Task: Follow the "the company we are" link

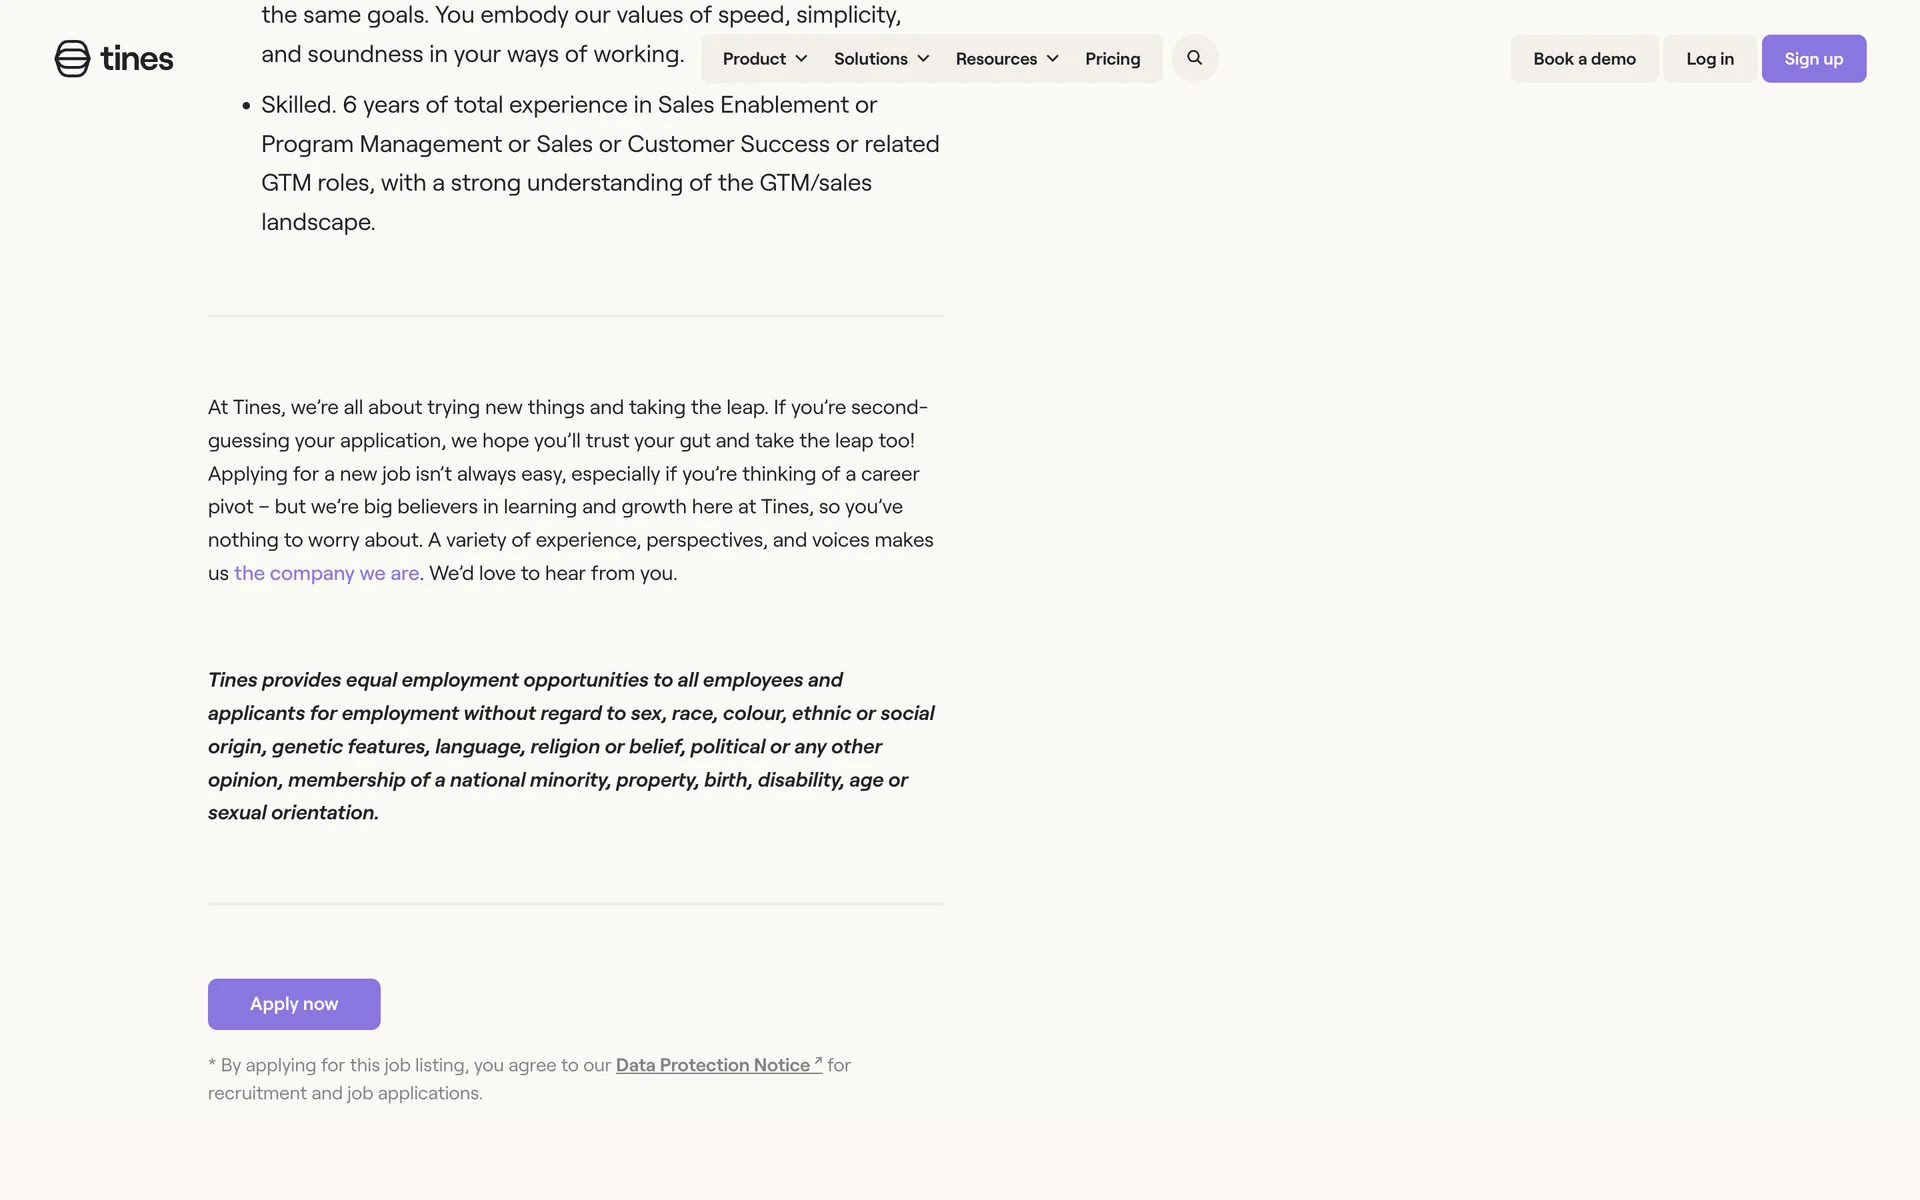Action: [x=326, y=573]
